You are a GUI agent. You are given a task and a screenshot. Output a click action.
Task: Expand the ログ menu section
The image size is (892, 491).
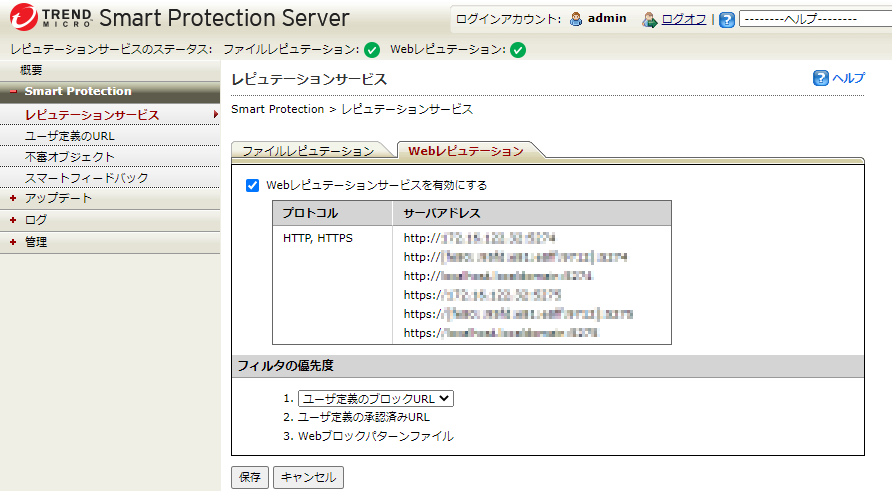click(x=13, y=220)
